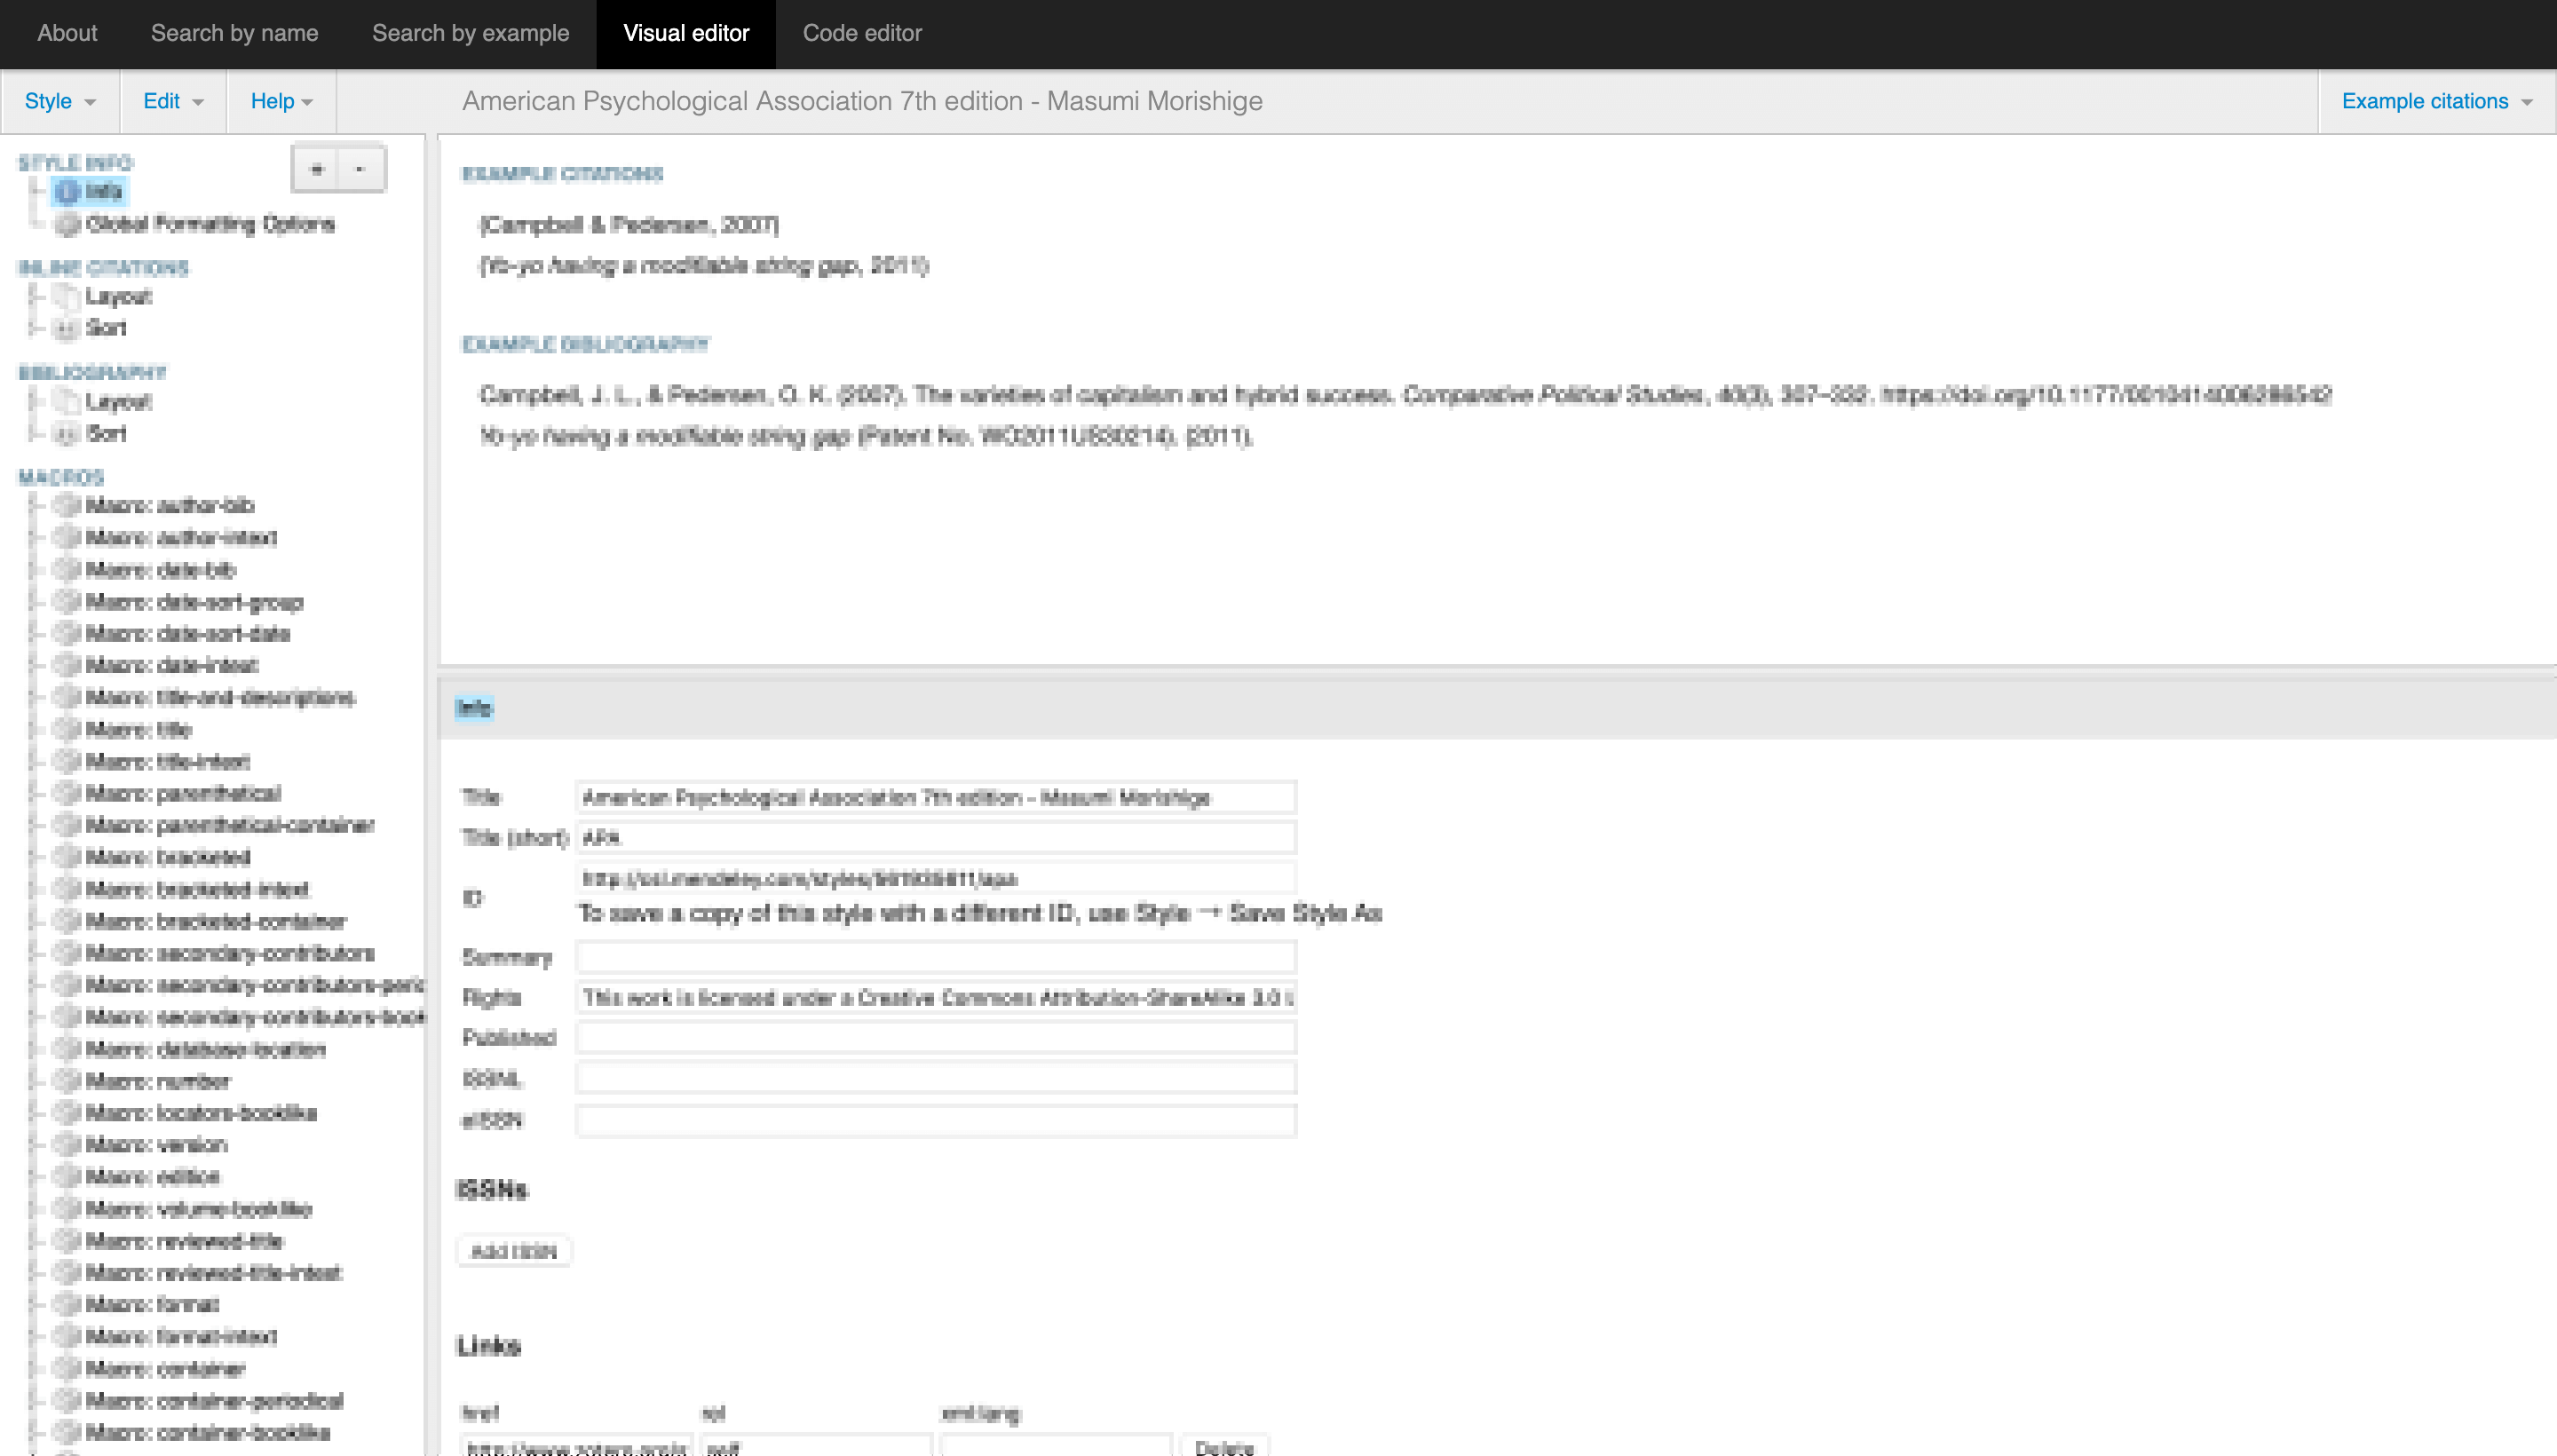
Task: Click the Yo-yo patent bibliography entry
Action: tap(866, 436)
